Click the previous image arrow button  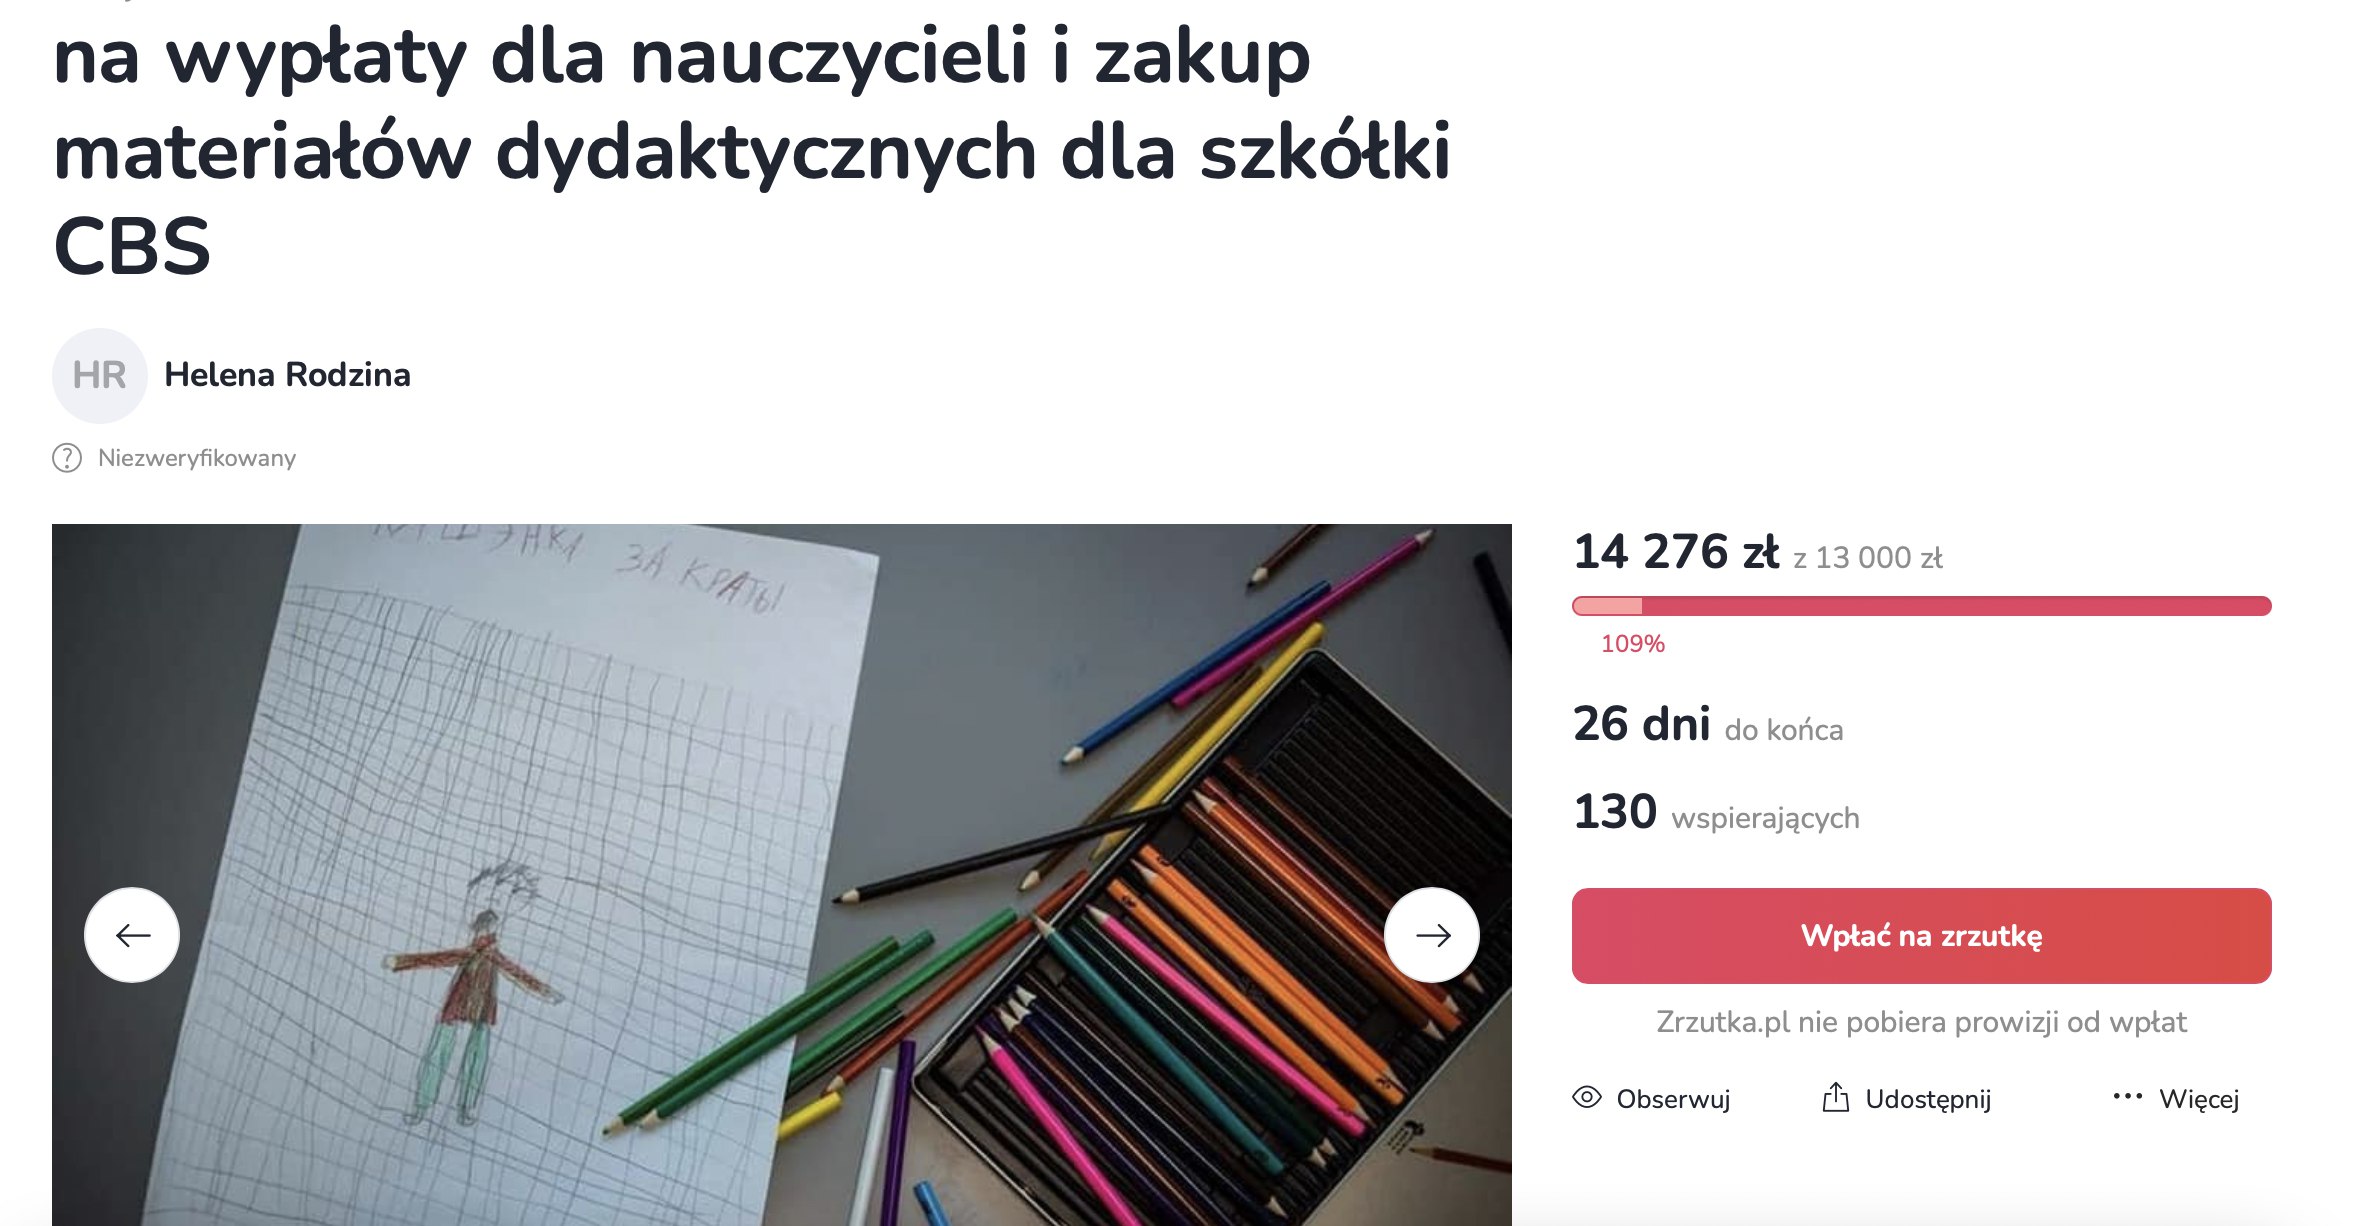(x=132, y=935)
